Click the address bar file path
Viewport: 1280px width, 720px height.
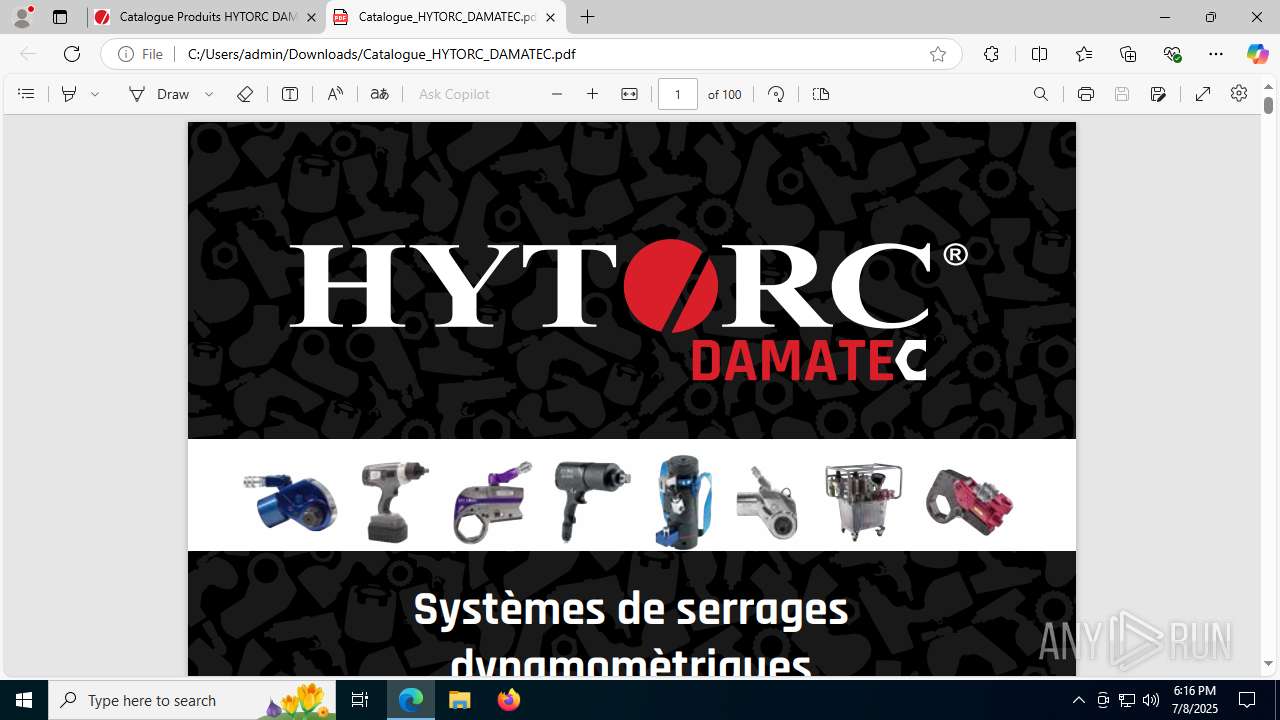(x=381, y=54)
